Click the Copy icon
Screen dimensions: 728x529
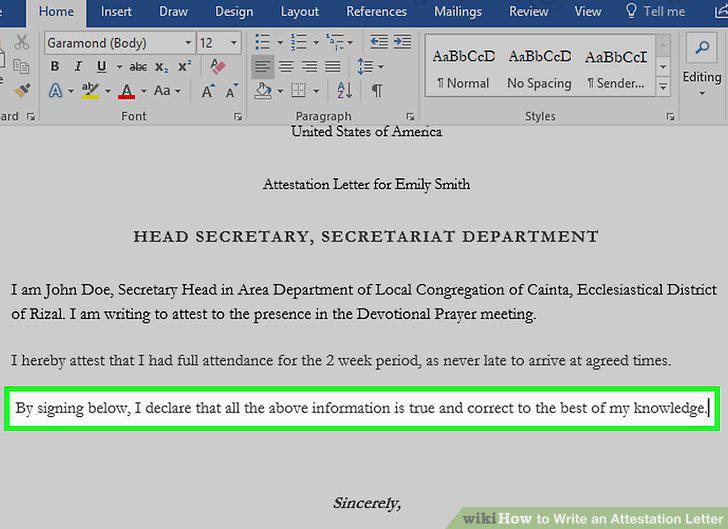click(21, 66)
